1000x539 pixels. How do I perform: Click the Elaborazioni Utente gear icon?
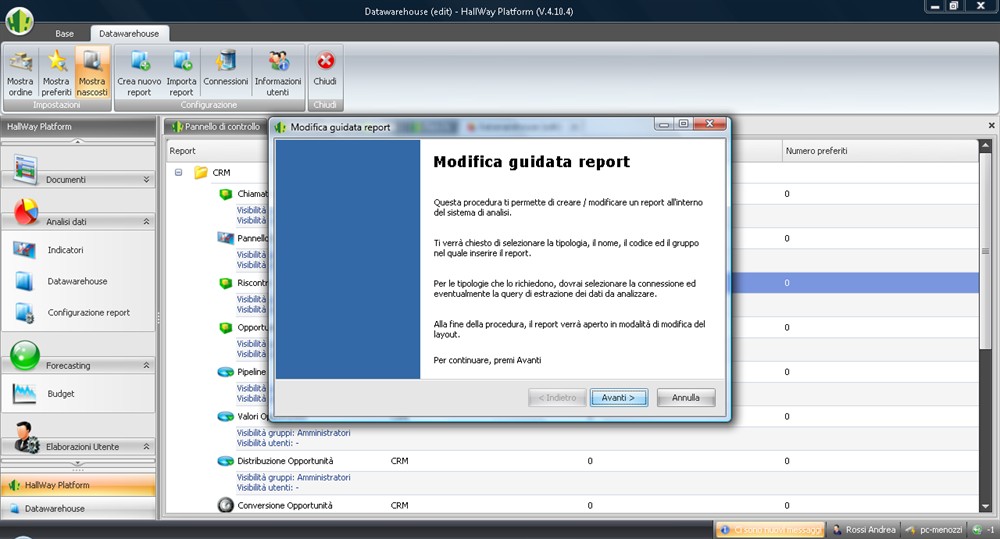click(27, 437)
